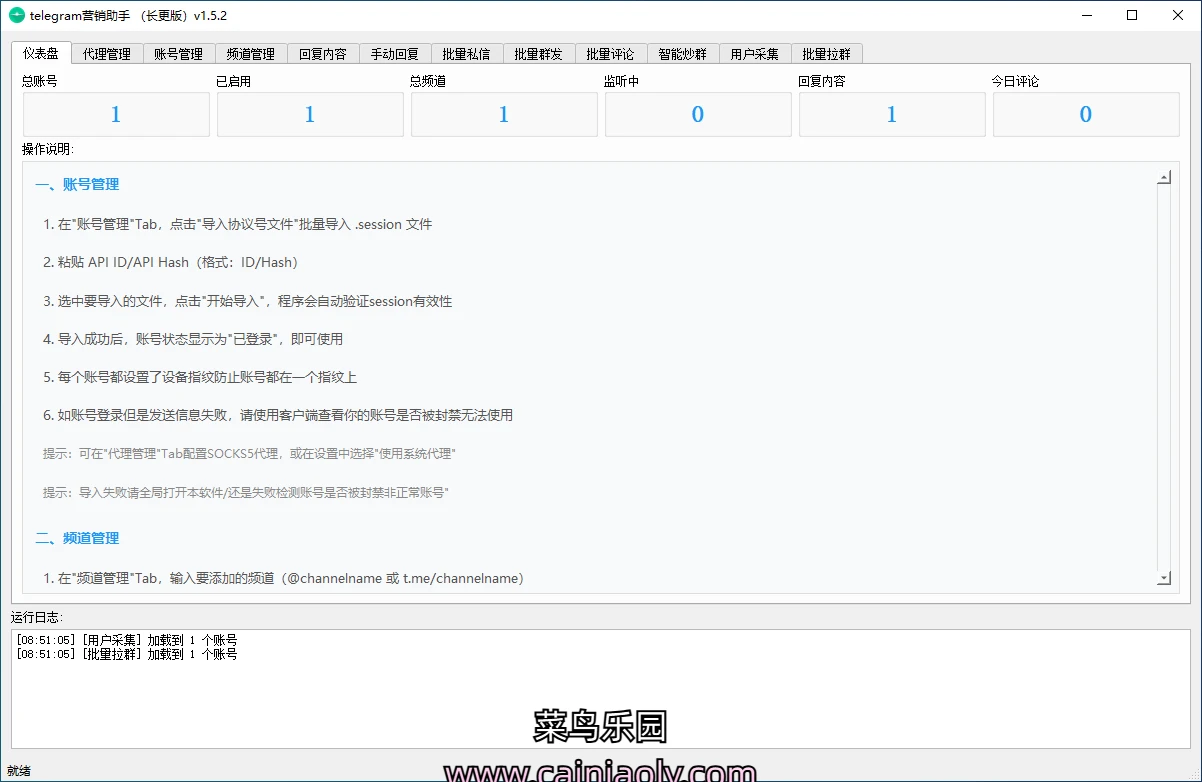This screenshot has width=1202, height=782.
Task: Select the 批量拉群 tab
Action: tap(827, 54)
